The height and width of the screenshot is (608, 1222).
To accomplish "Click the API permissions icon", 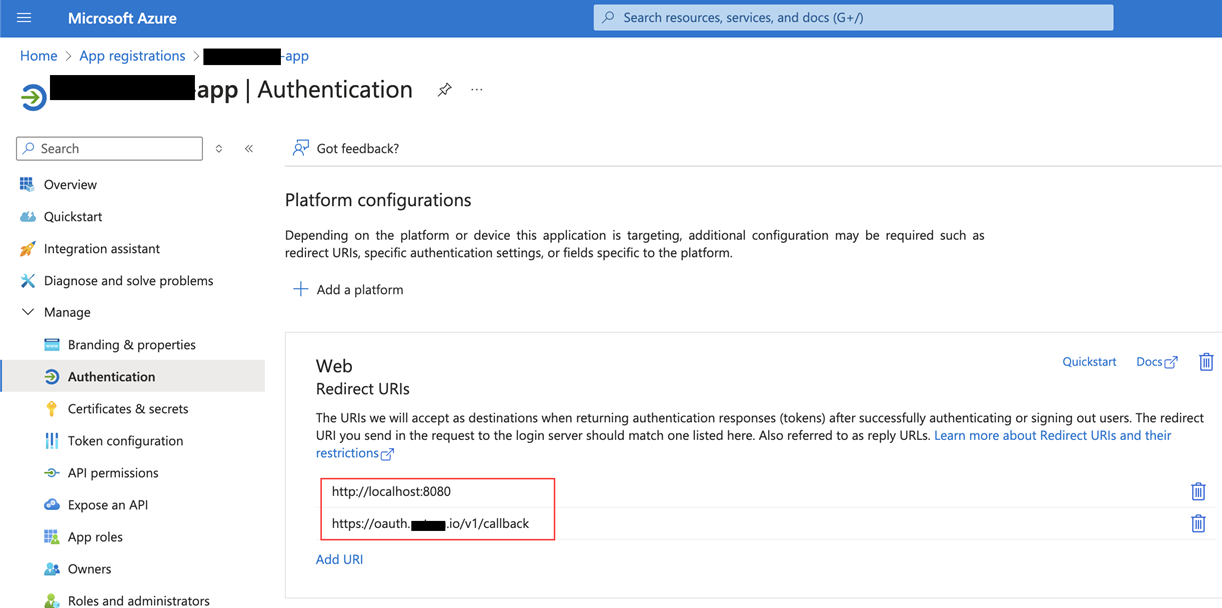I will pos(52,473).
